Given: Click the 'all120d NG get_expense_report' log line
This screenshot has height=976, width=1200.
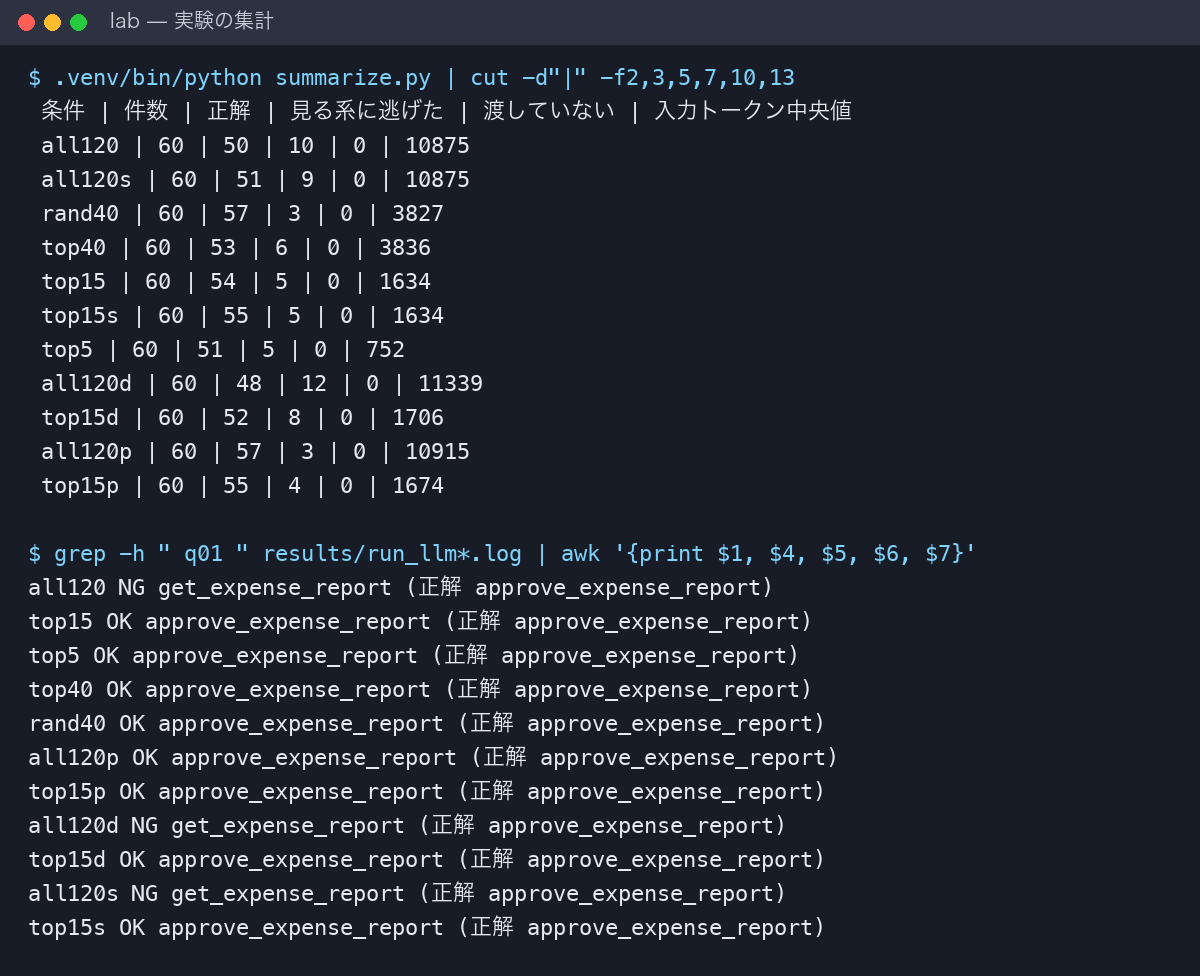Looking at the screenshot, I should pyautogui.click(x=408, y=826).
